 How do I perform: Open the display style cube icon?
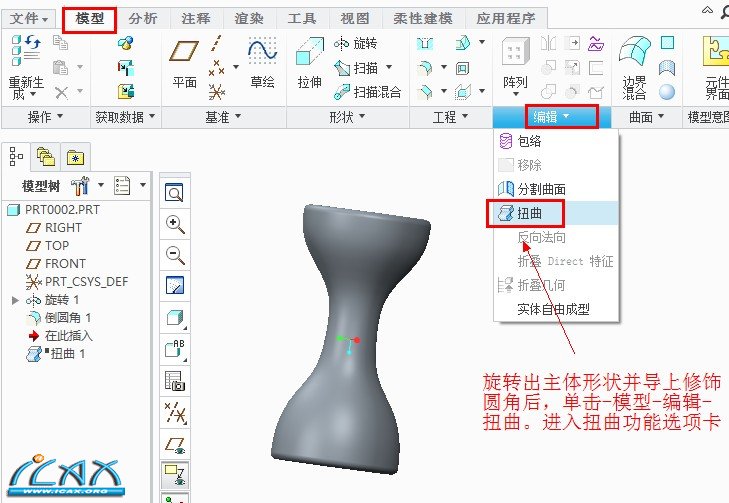(174, 318)
